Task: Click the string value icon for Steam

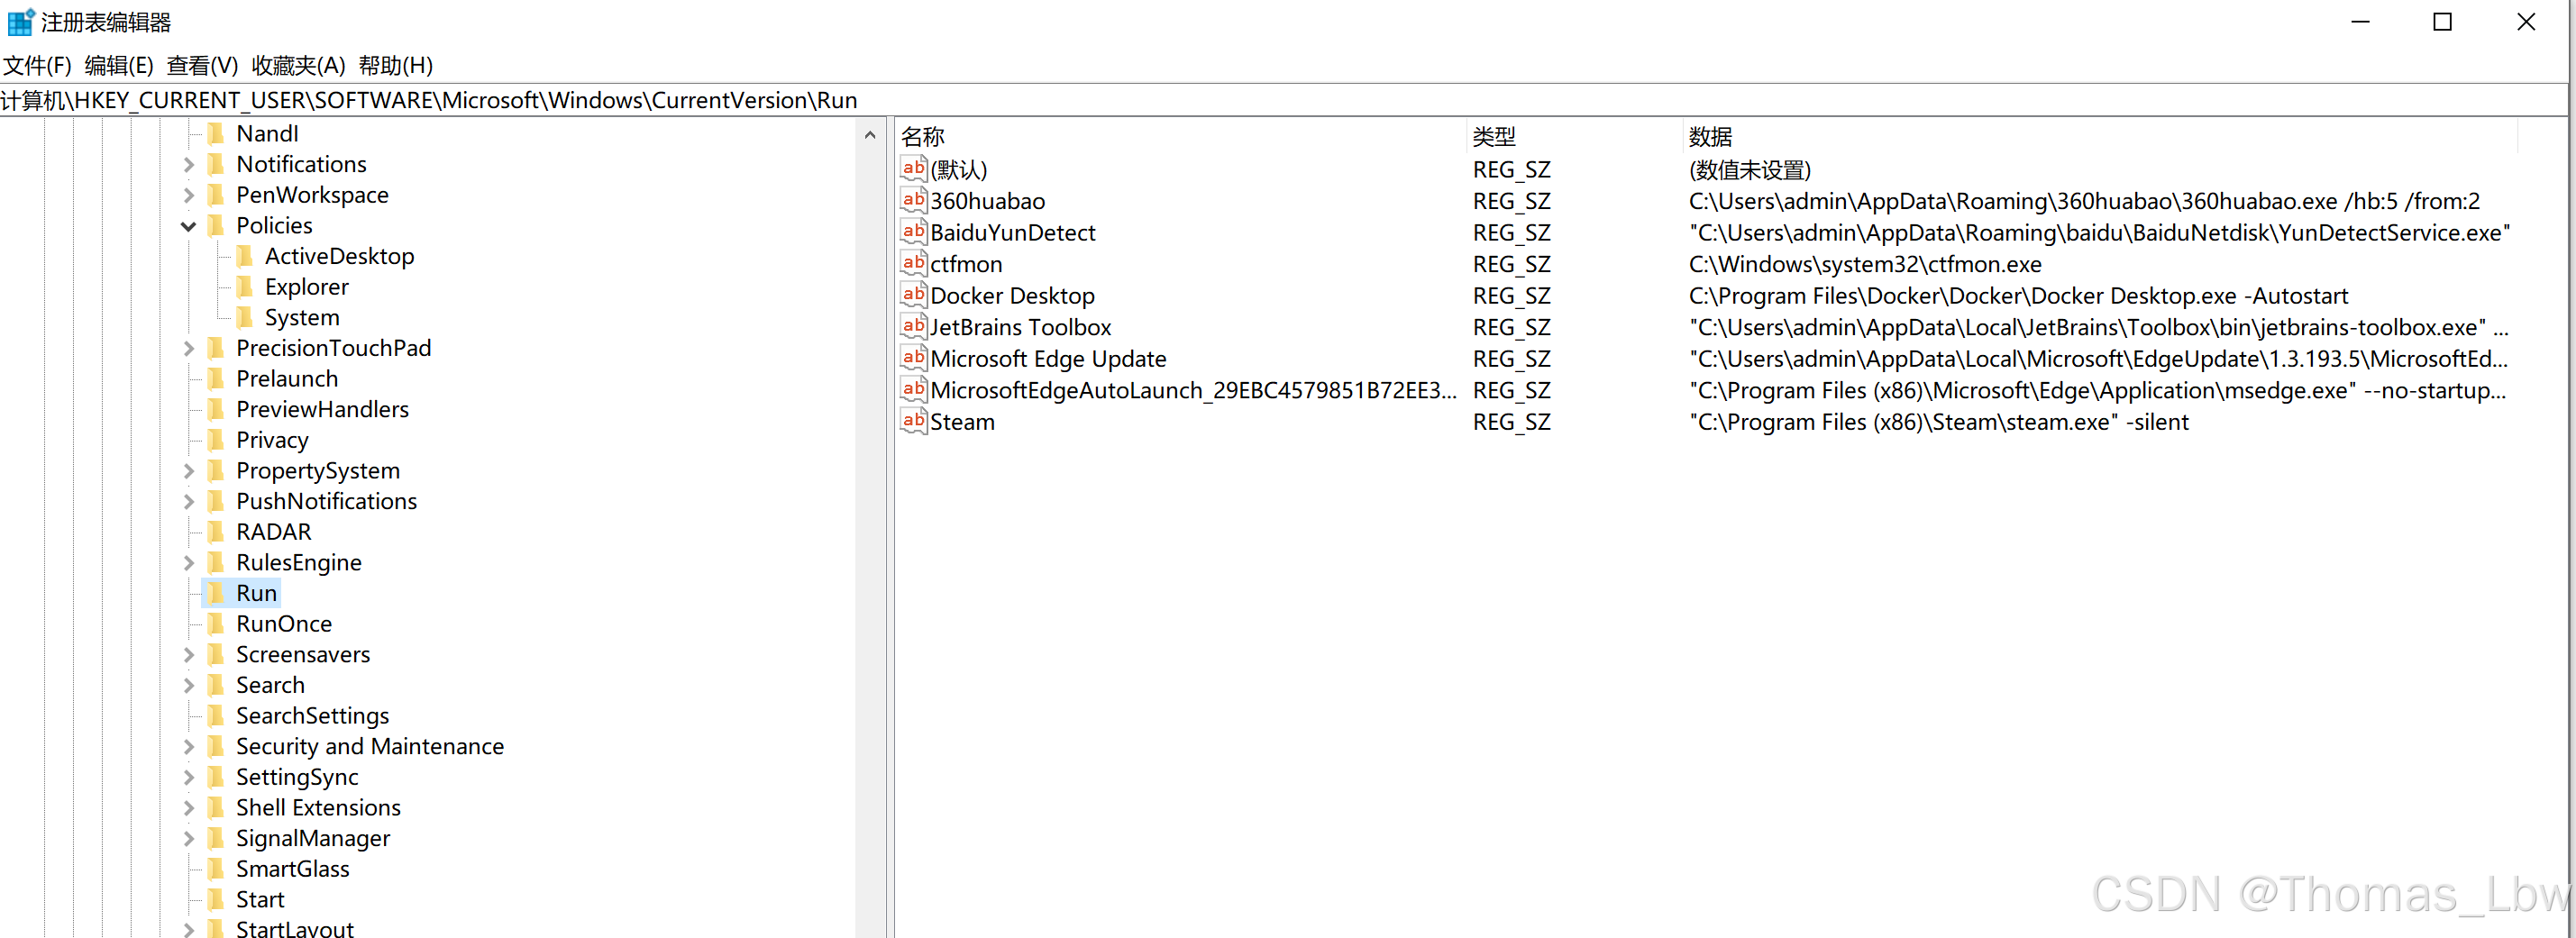Action: [913, 421]
